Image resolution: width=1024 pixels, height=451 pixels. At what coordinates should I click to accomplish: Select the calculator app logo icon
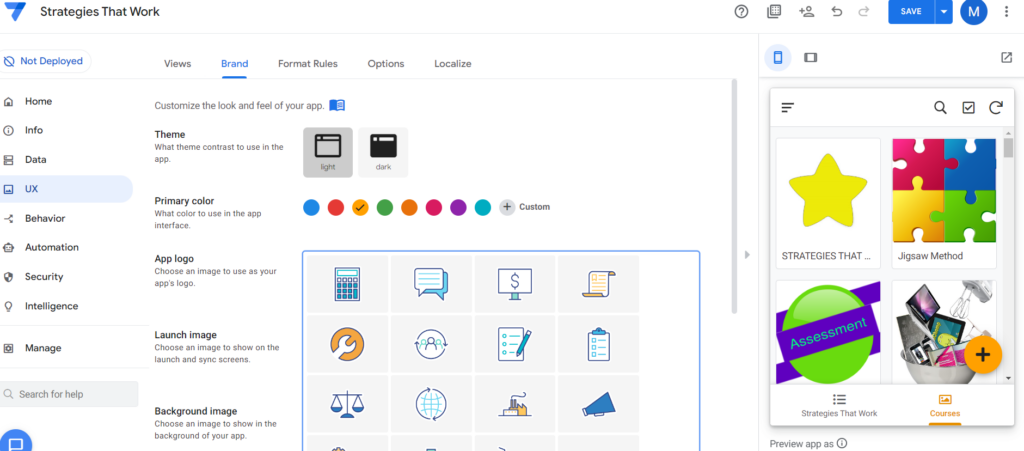coord(347,284)
